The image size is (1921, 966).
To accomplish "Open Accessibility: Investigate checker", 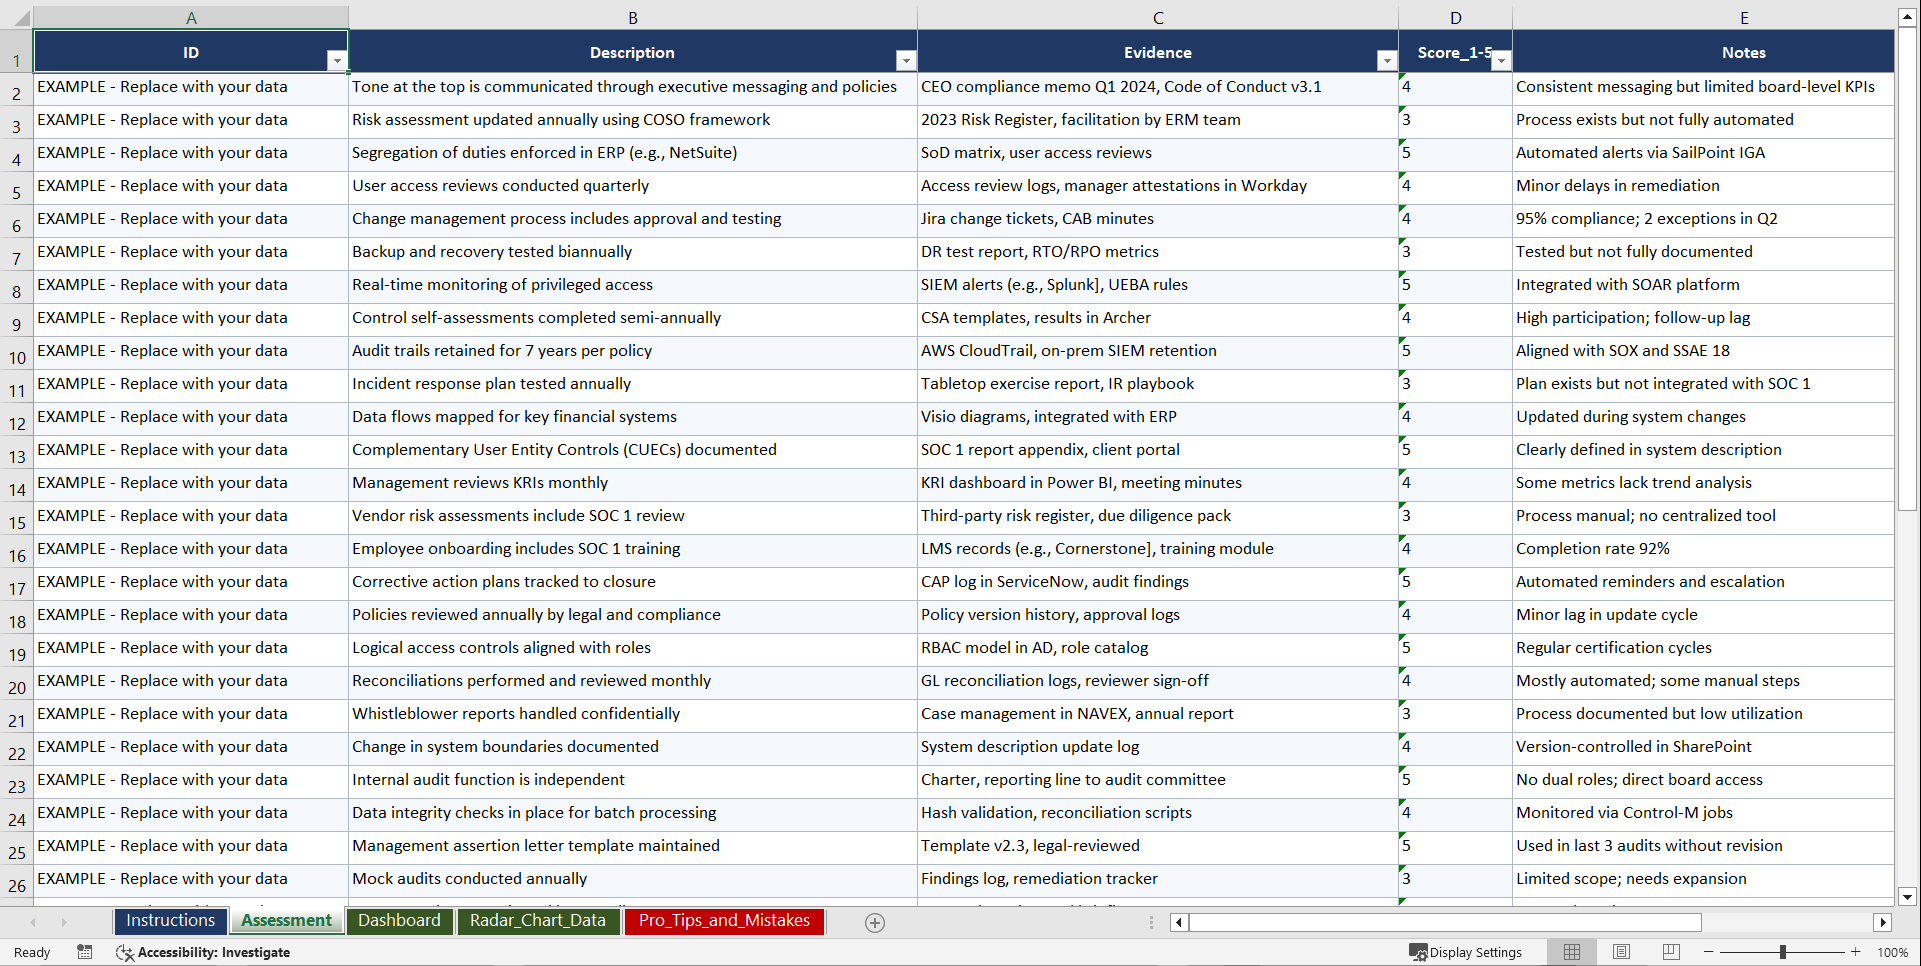I will click(204, 952).
